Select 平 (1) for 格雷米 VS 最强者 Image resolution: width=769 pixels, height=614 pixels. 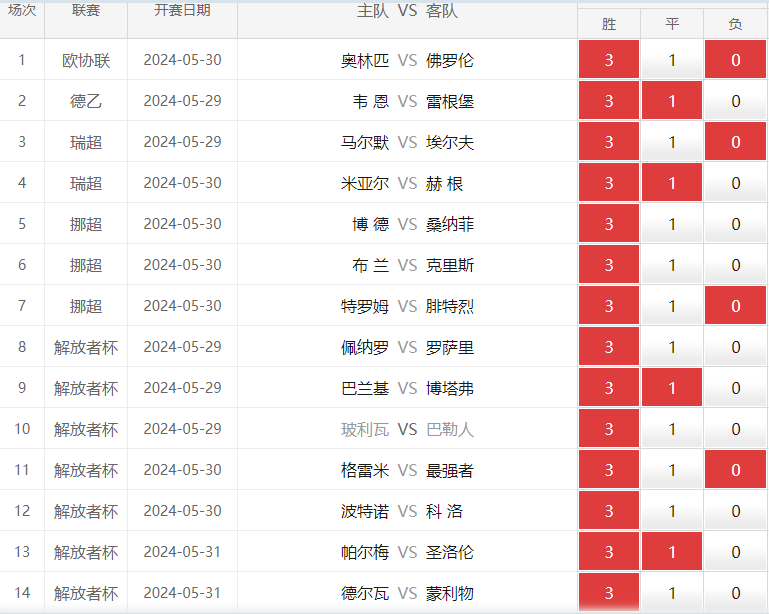pyautogui.click(x=672, y=470)
